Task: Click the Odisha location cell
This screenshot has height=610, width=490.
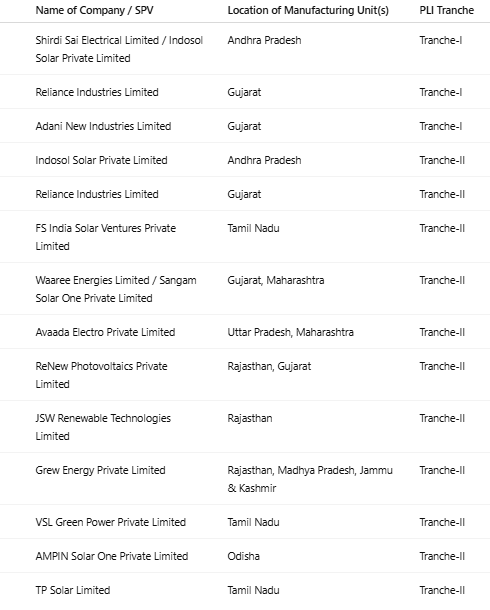Action: [x=243, y=556]
